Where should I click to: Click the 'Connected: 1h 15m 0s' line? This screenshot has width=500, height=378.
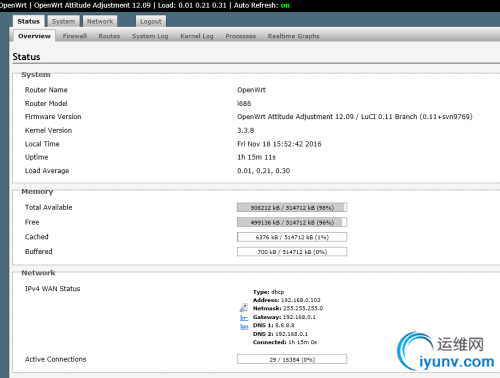285,342
